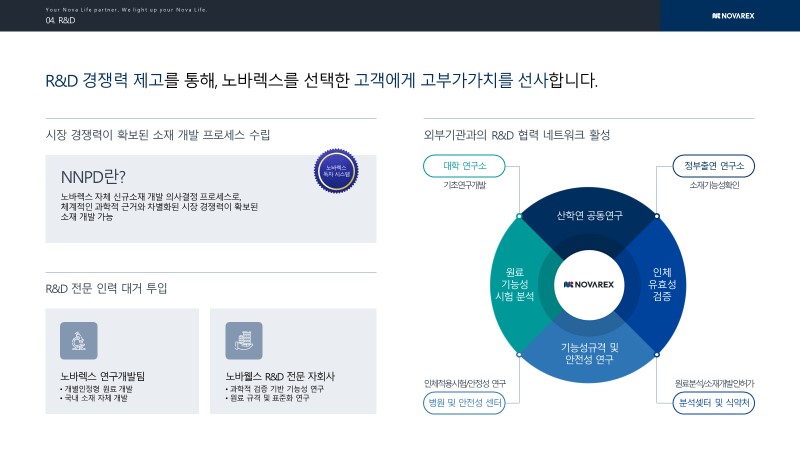Click the NOVAREX logo in the header
Viewport: 800px width, 450px height.
pyautogui.click(x=733, y=16)
